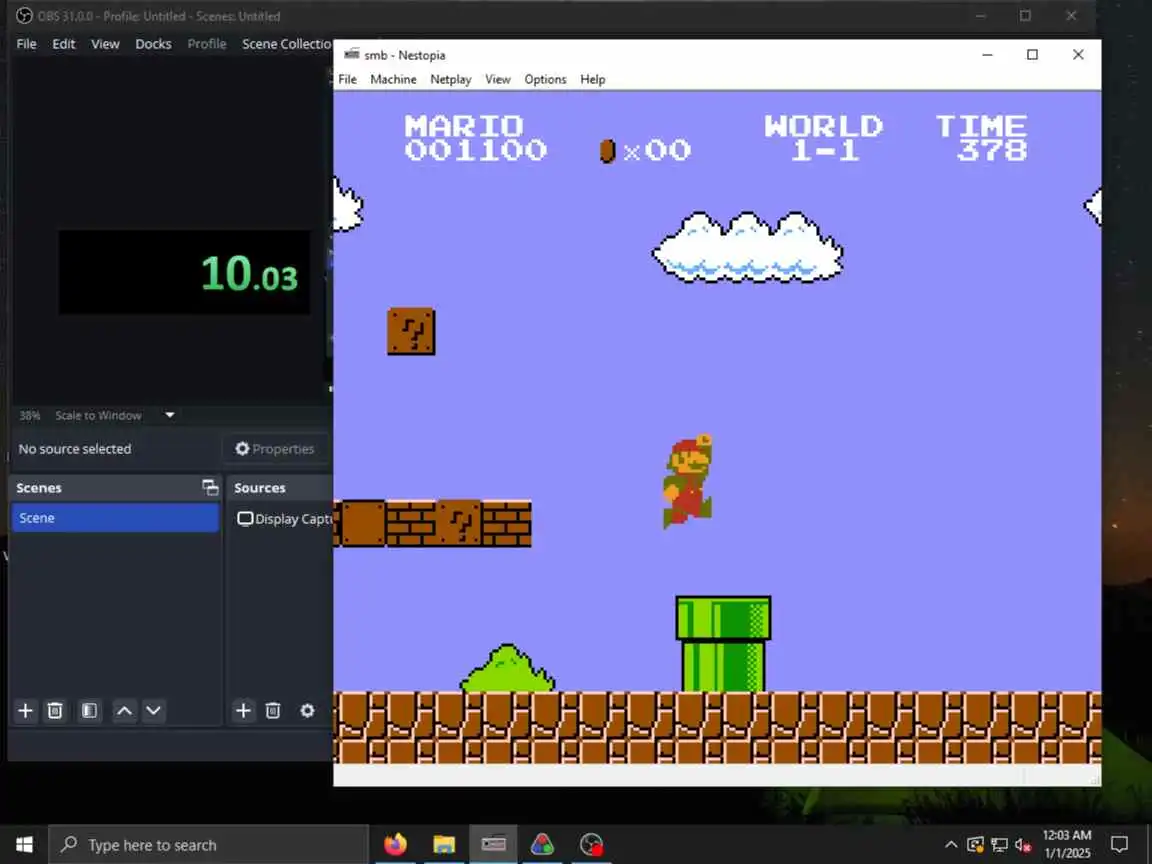
Task: Open OBS View menu
Action: (x=105, y=44)
